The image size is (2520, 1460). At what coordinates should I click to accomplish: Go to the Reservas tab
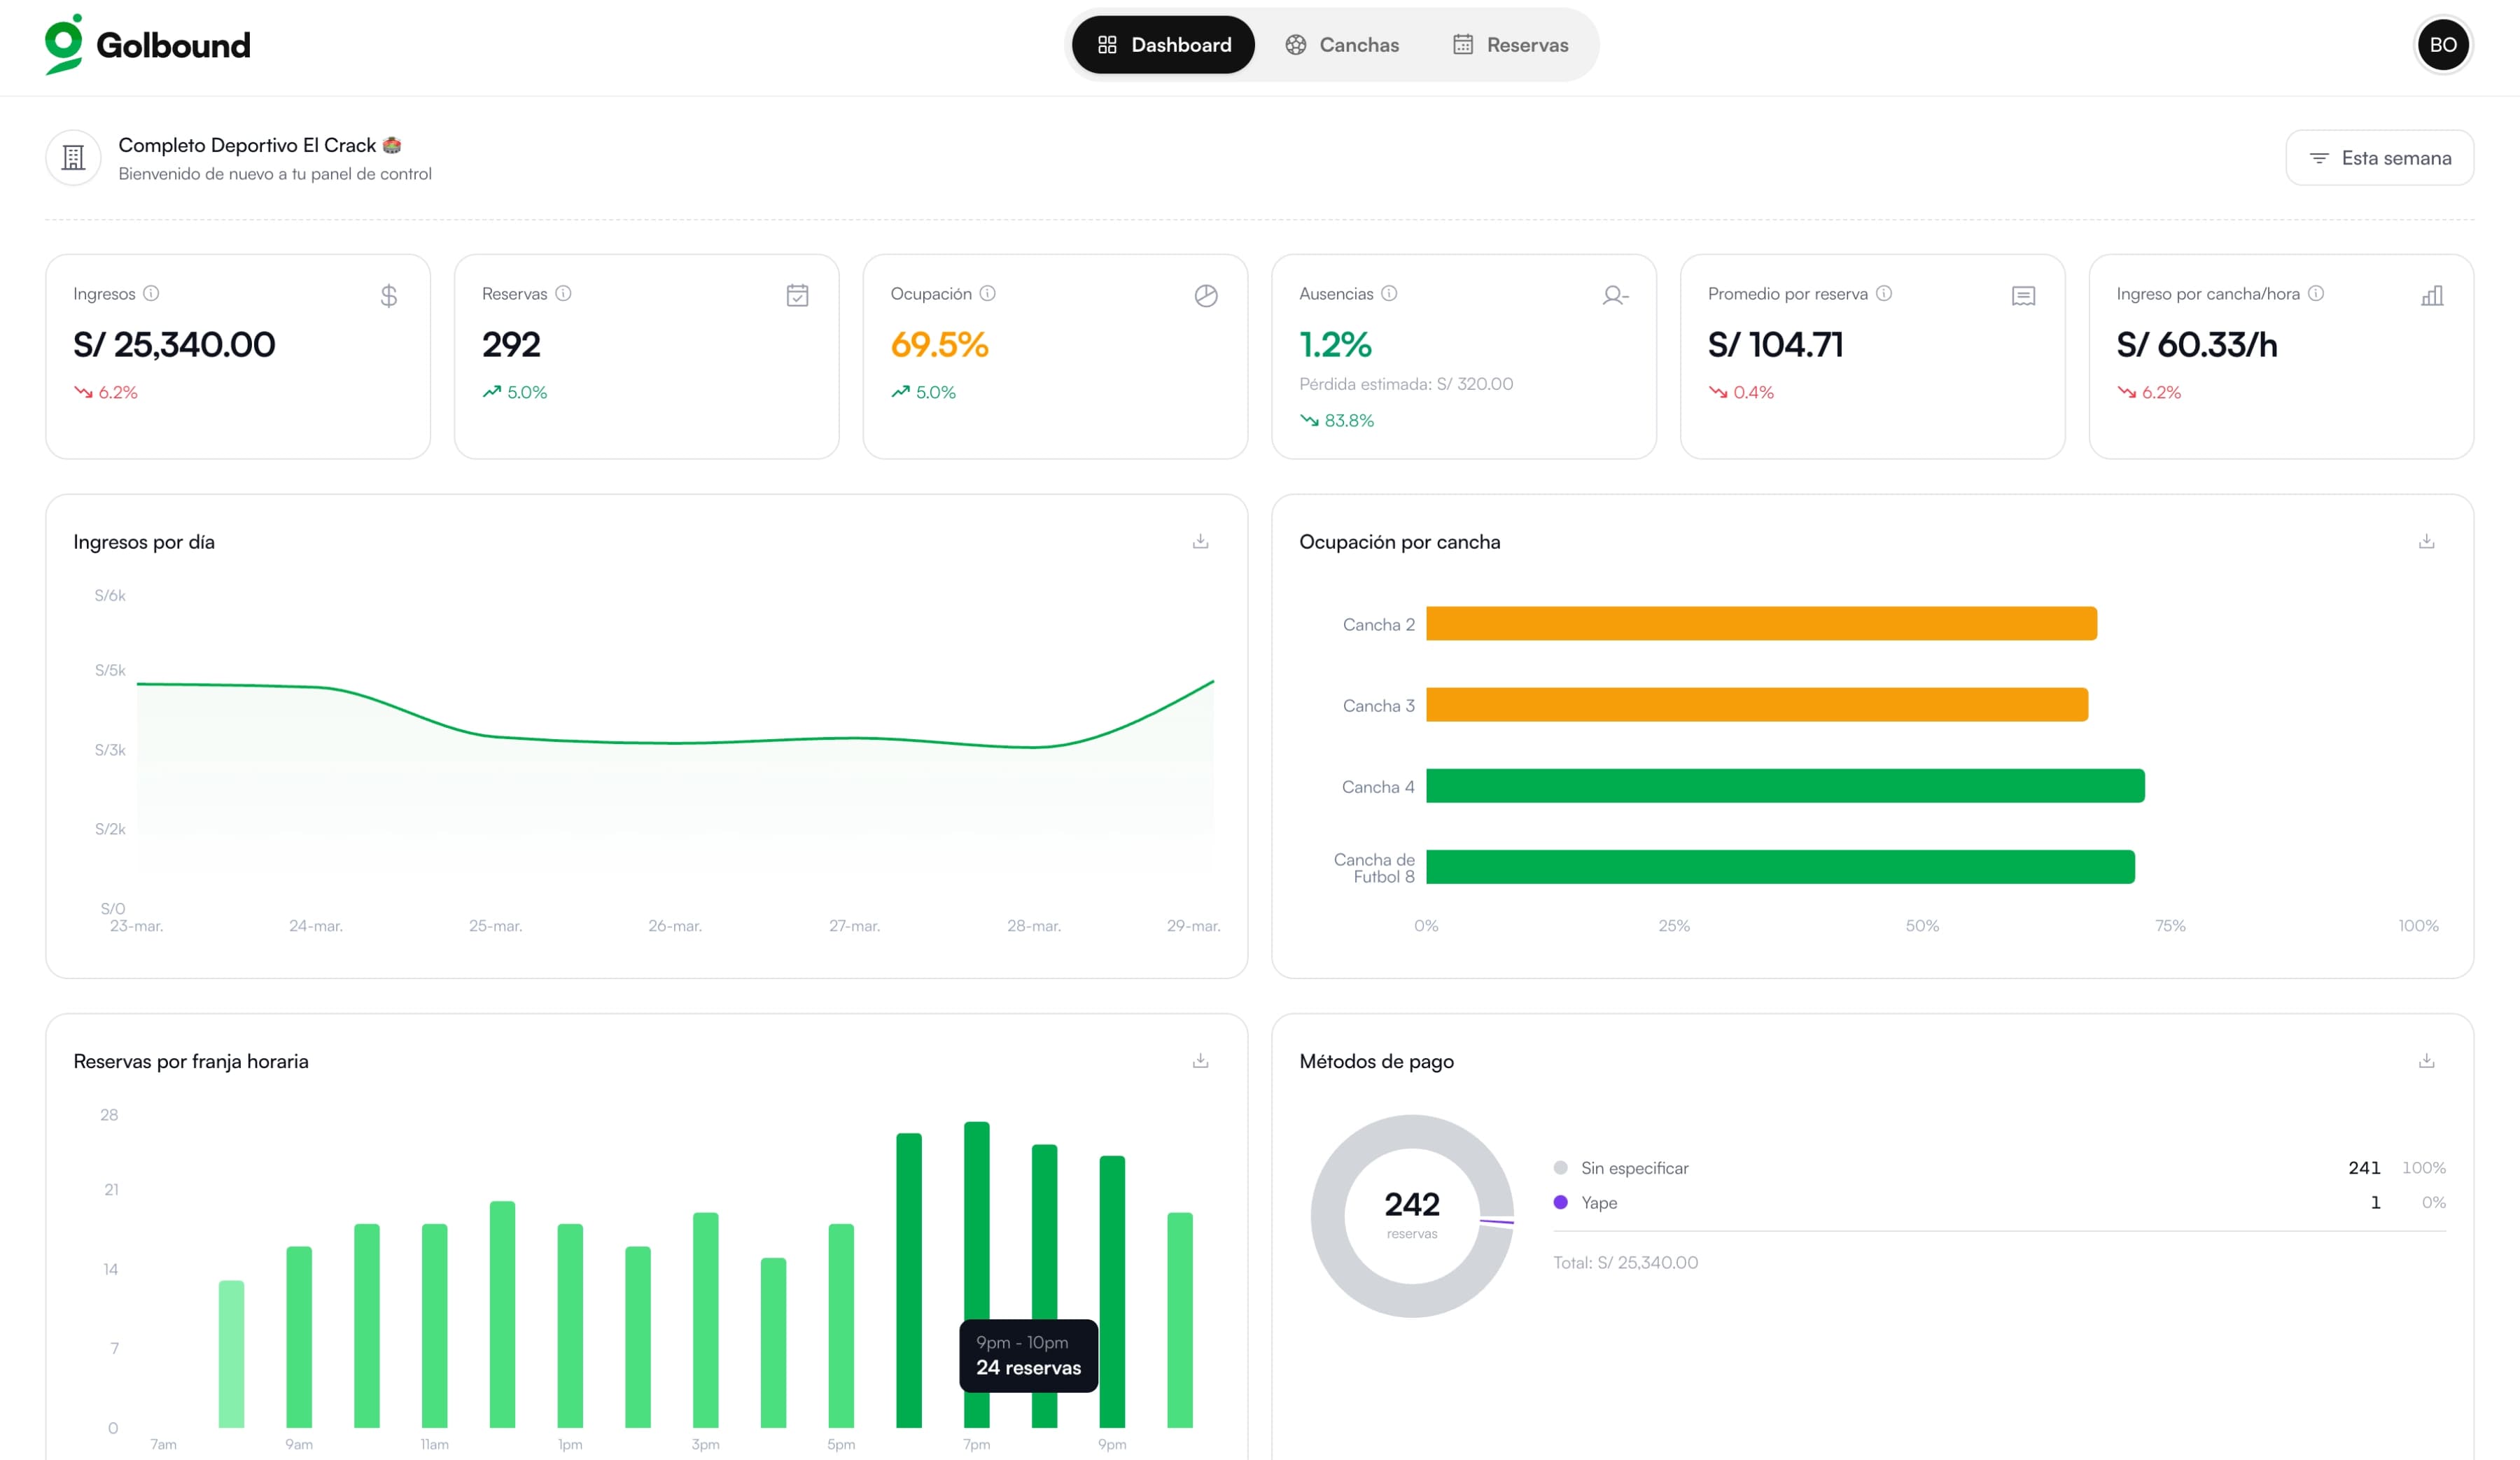[x=1510, y=45]
